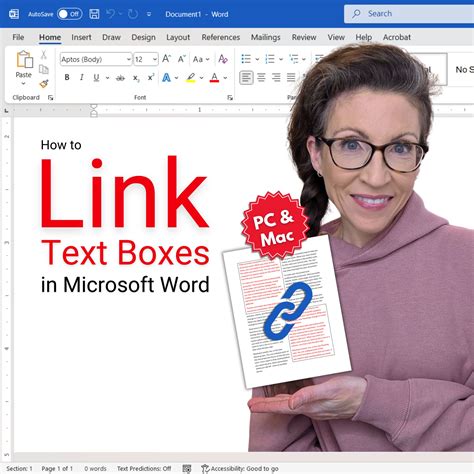
Task: Toggle Bold formatting
Action: 67,77
